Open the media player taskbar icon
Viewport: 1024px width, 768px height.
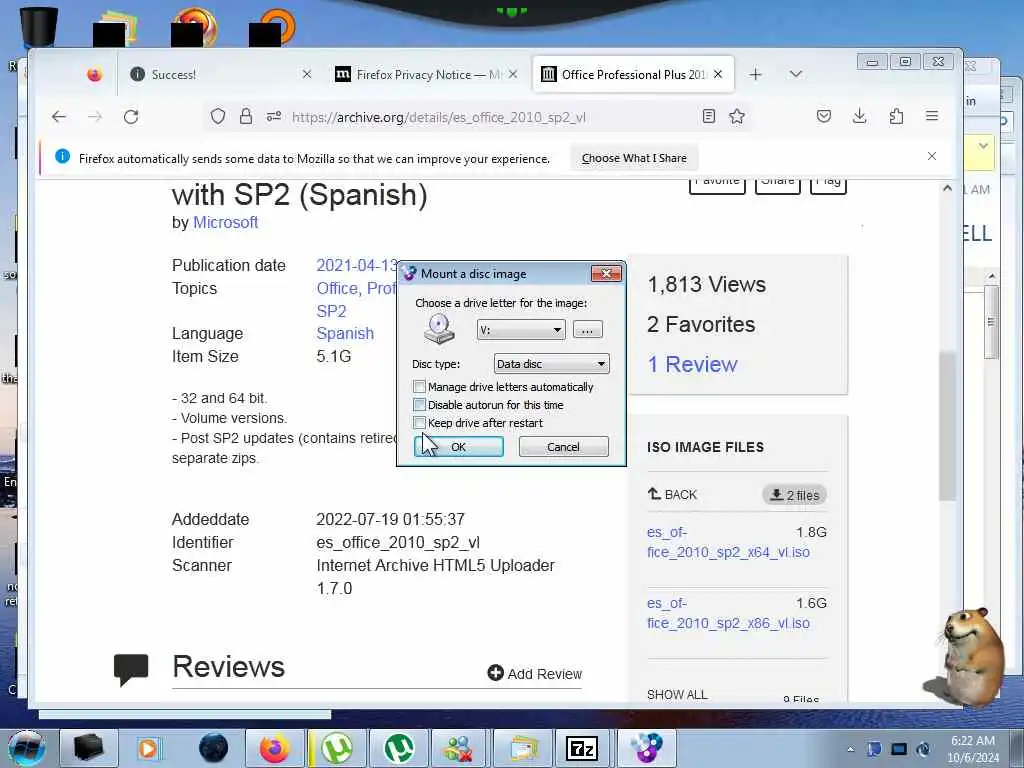(148, 748)
